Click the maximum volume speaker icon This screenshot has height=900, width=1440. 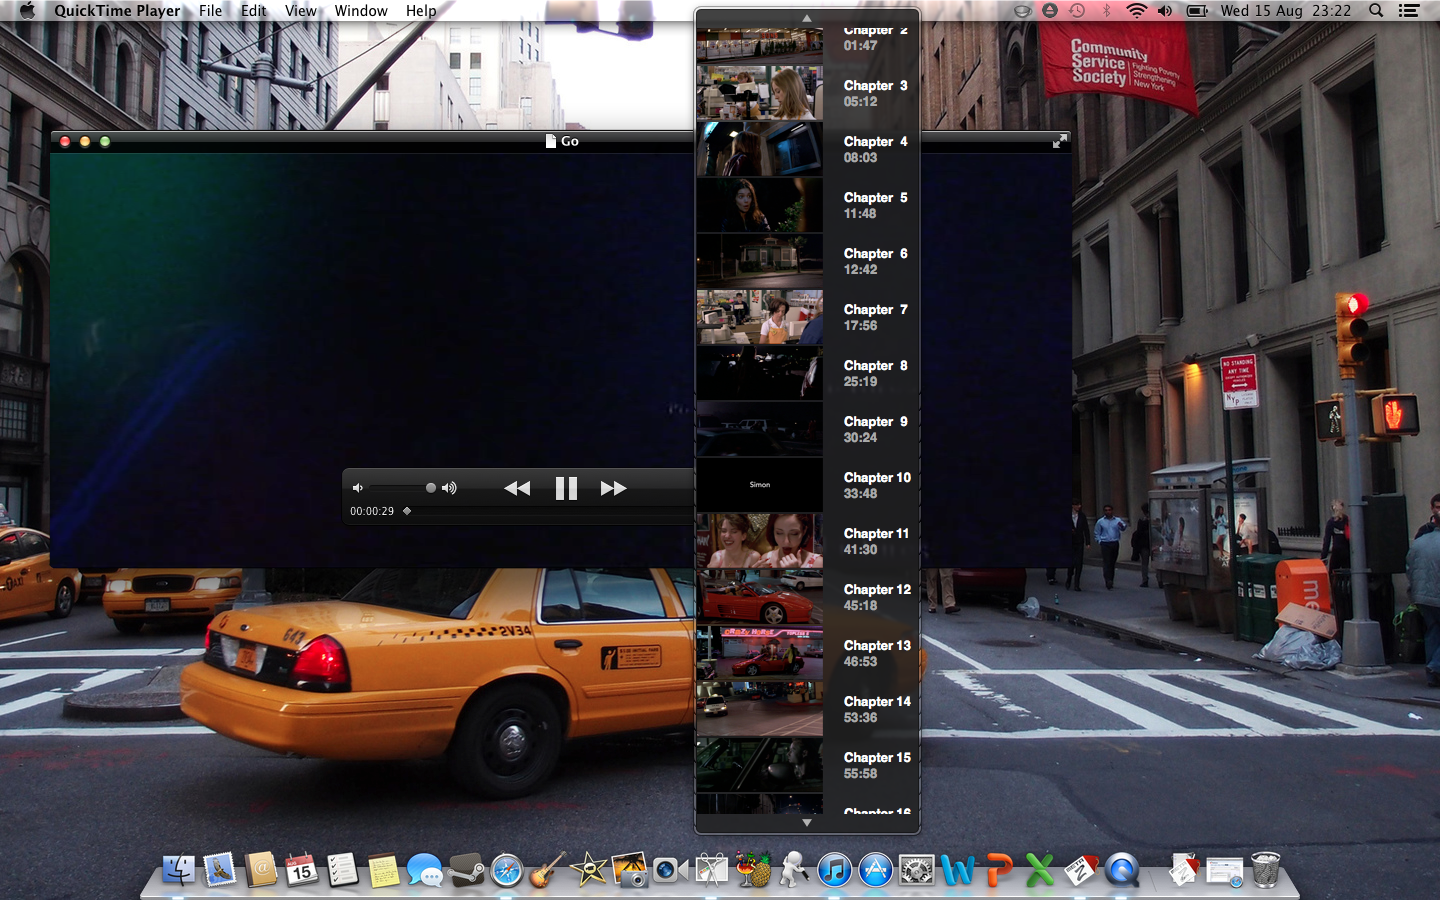(449, 488)
